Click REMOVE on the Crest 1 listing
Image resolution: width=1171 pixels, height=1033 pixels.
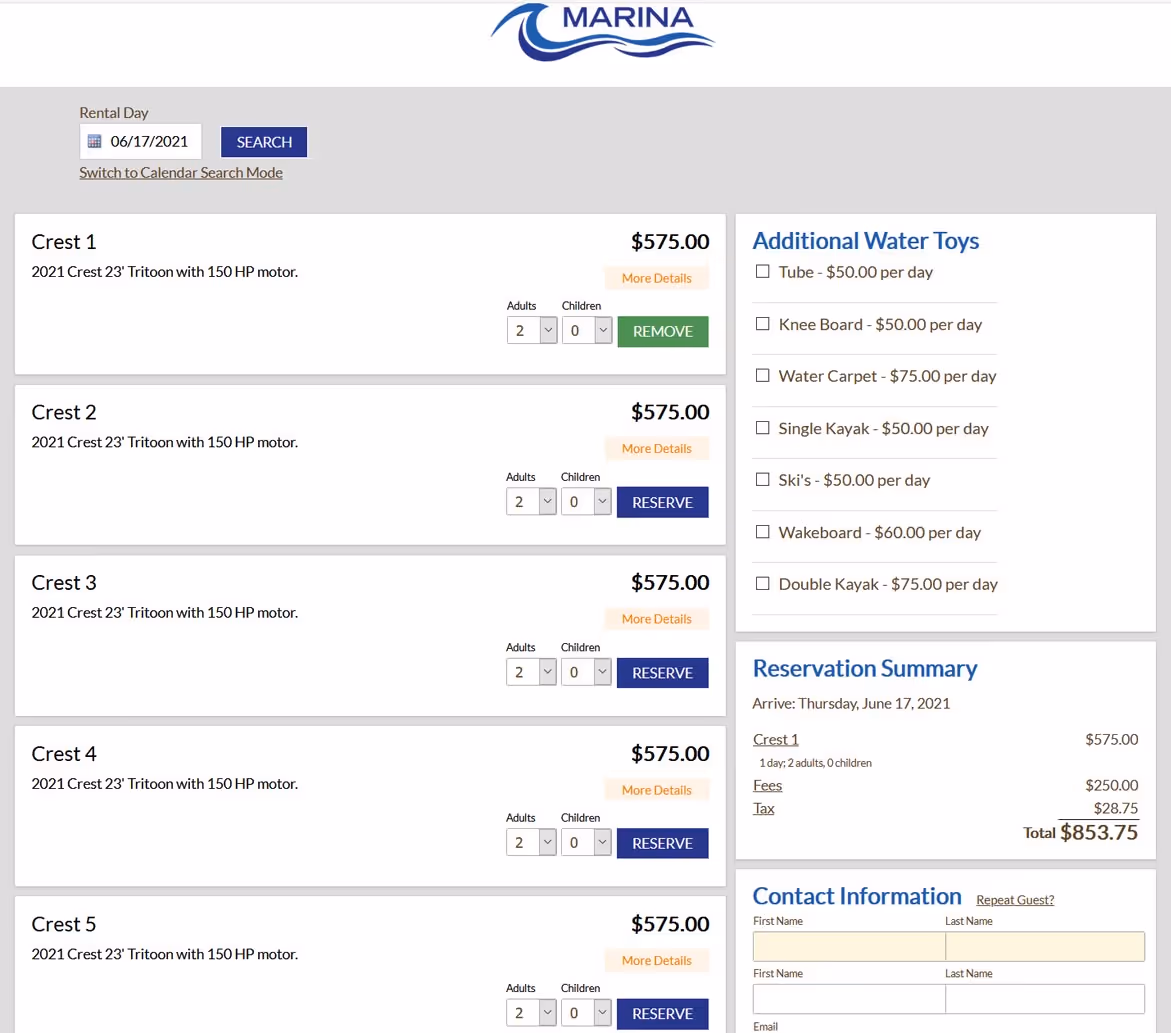point(662,330)
